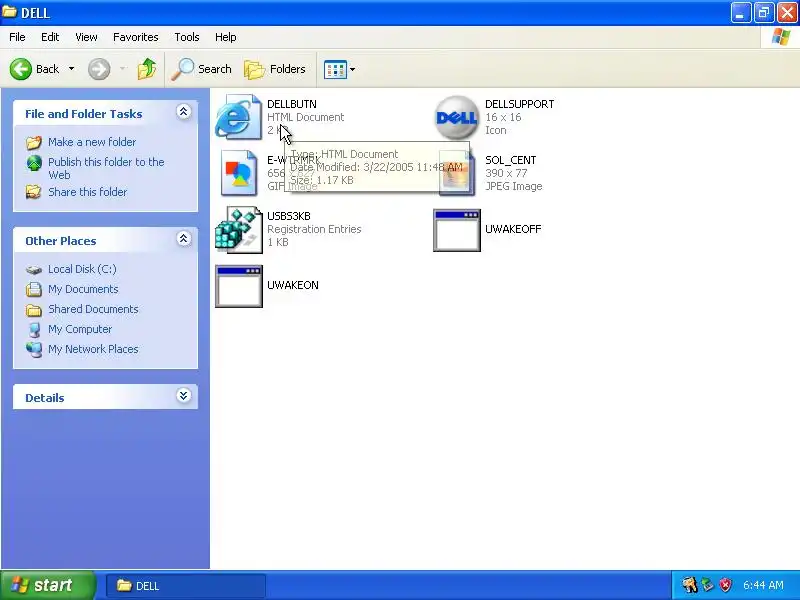Click Publish this folder to the Web
This screenshot has height=600, width=800.
click(x=106, y=168)
